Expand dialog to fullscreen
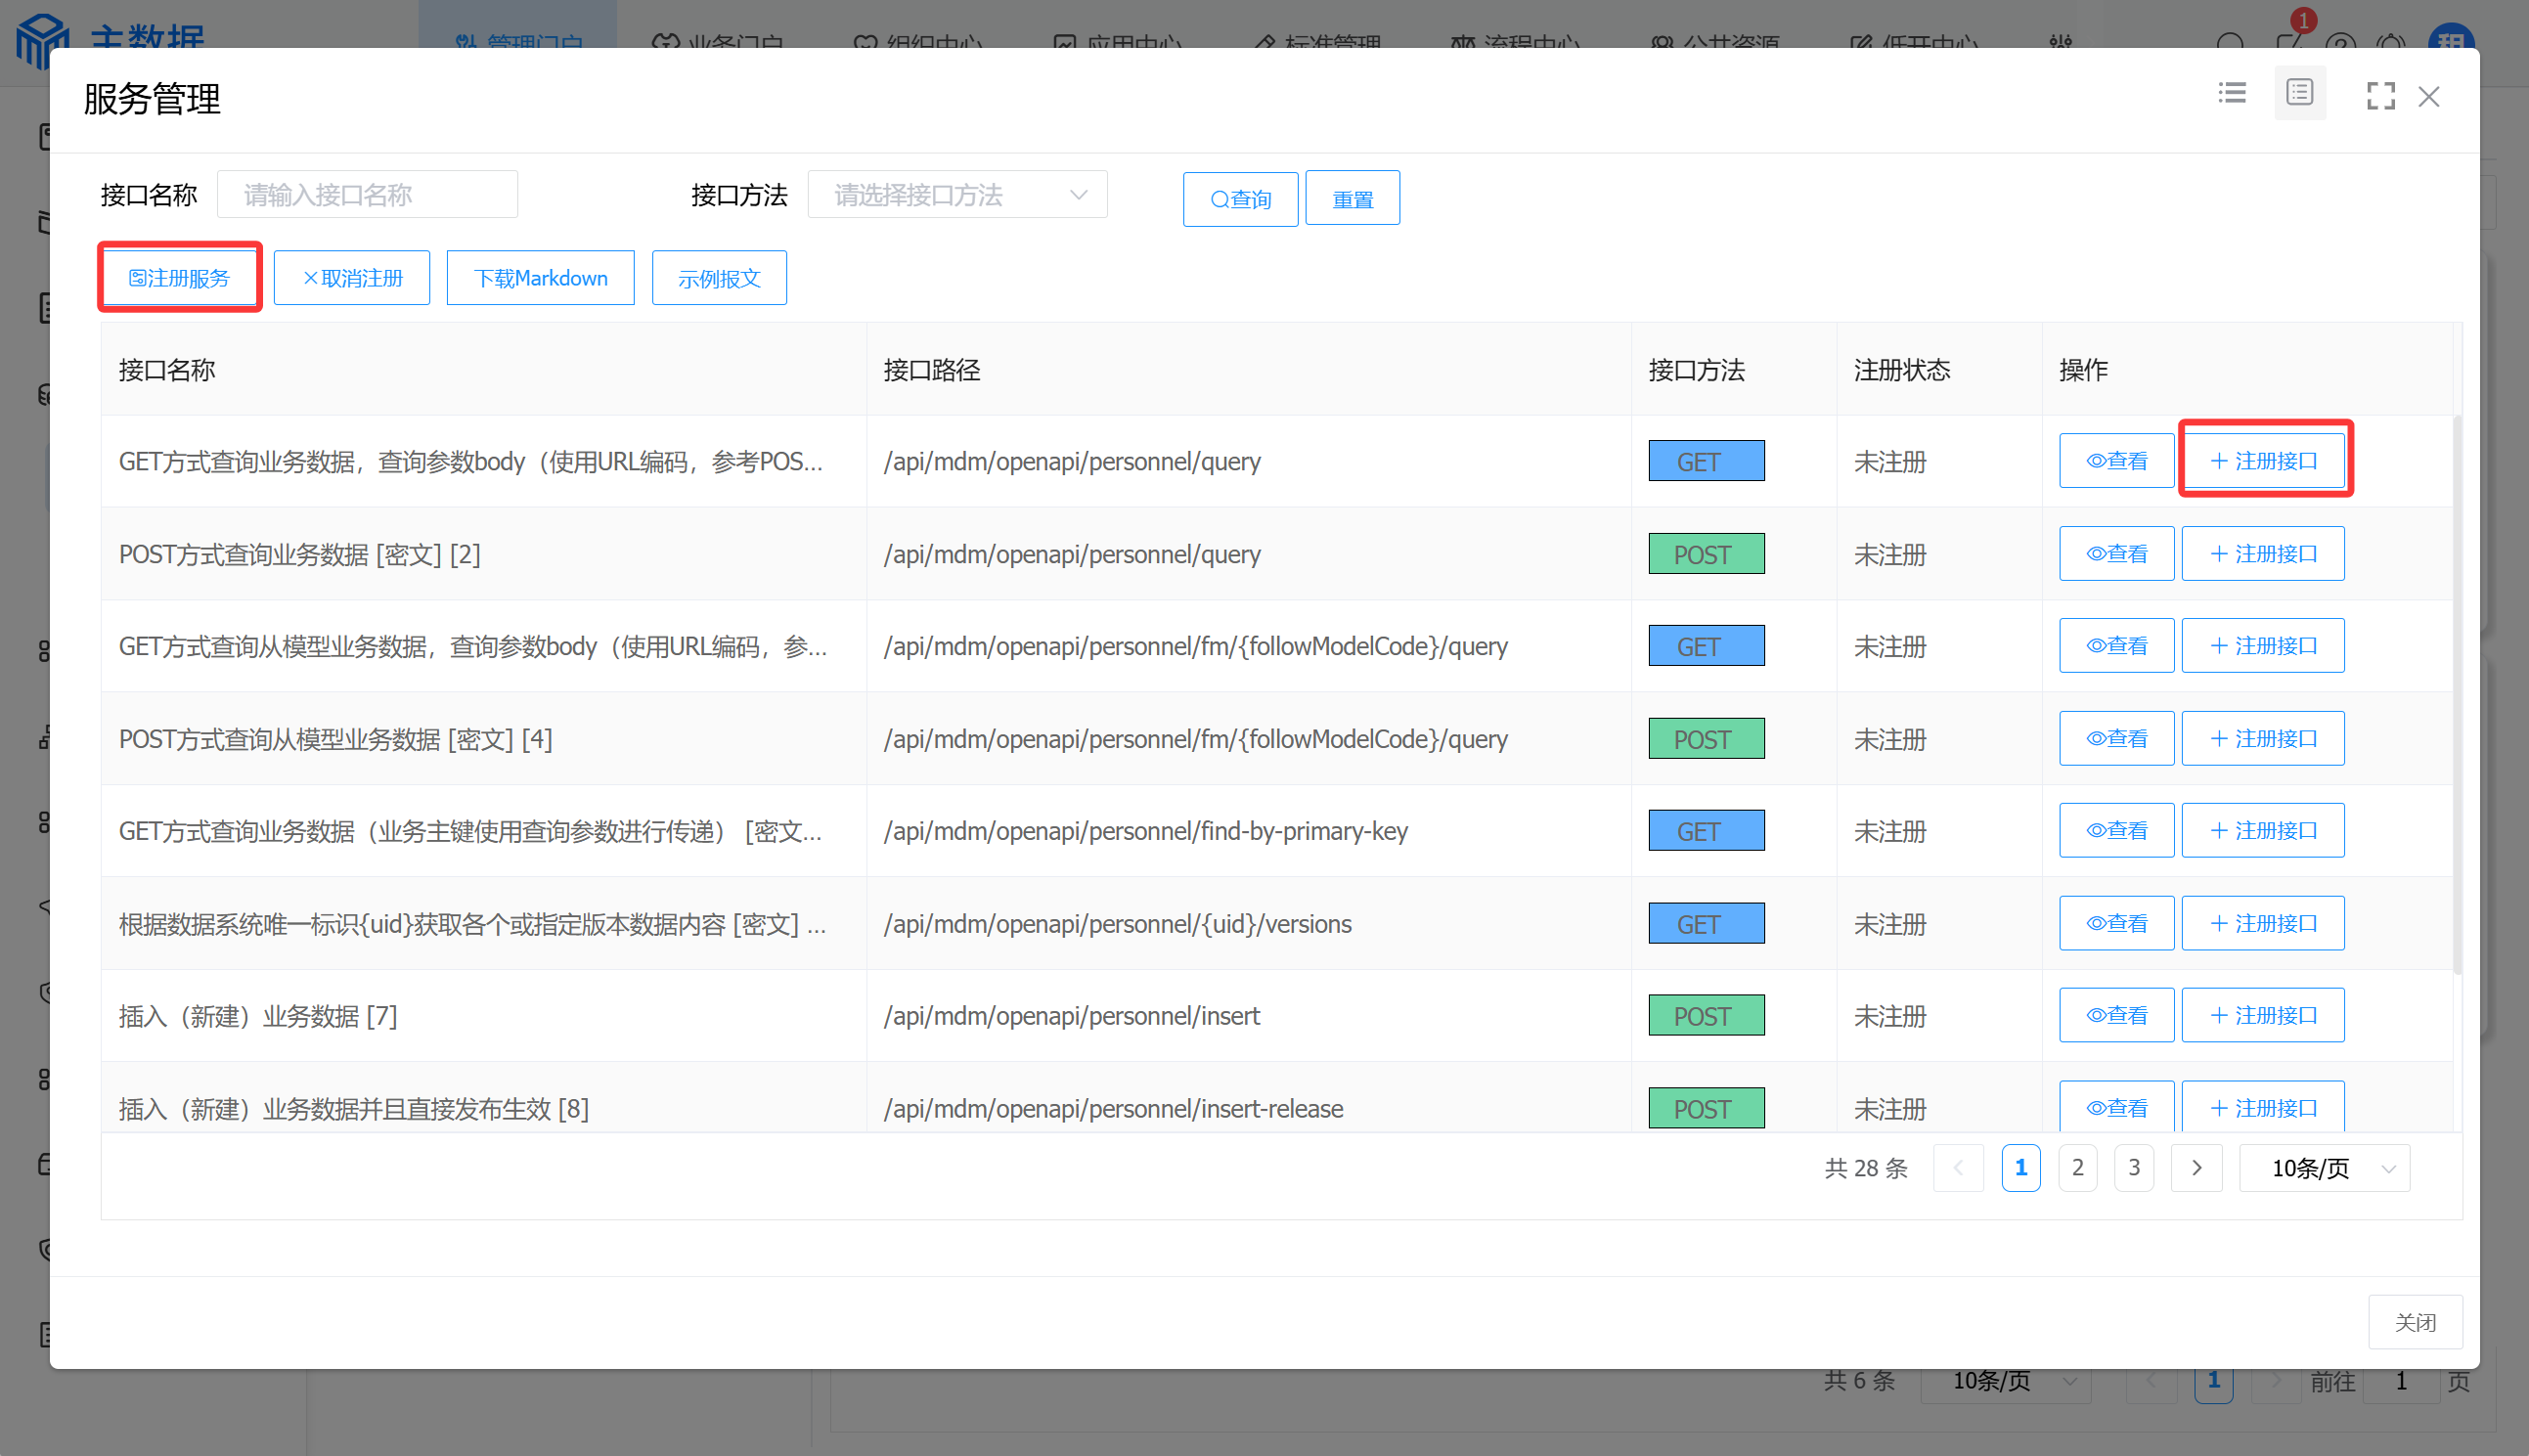Viewport: 2529px width, 1456px height. click(x=2380, y=96)
